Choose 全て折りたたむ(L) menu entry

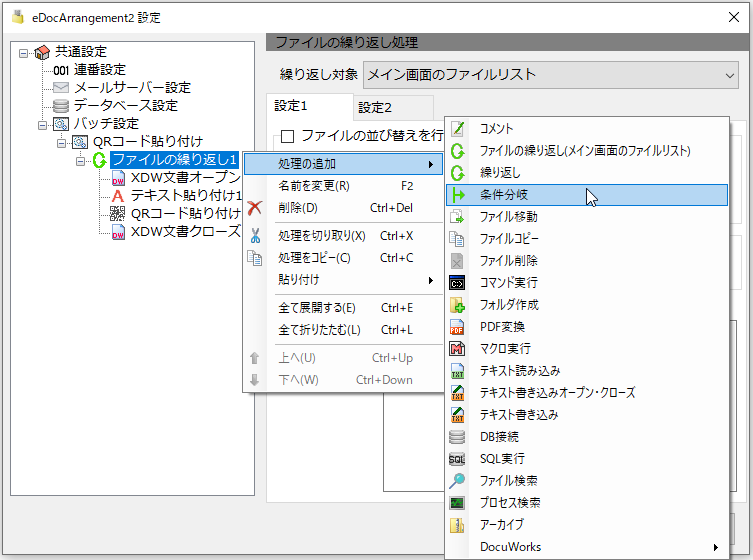point(344,330)
